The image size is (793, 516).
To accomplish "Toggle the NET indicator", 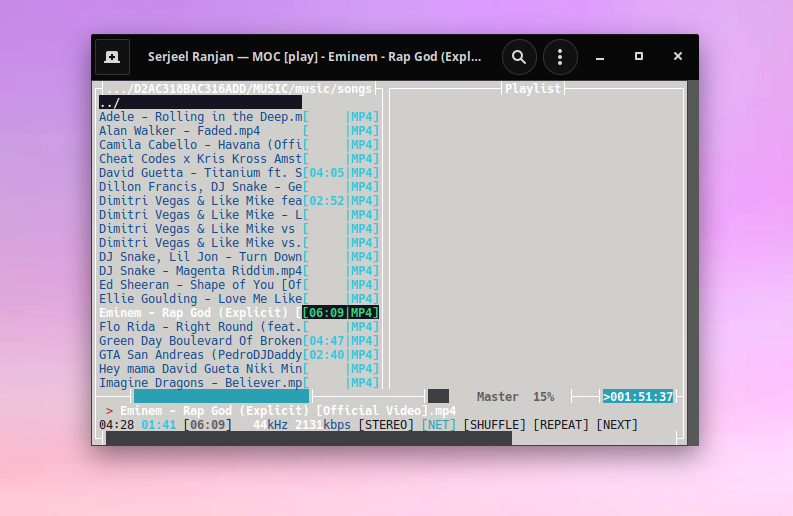I will point(438,424).
